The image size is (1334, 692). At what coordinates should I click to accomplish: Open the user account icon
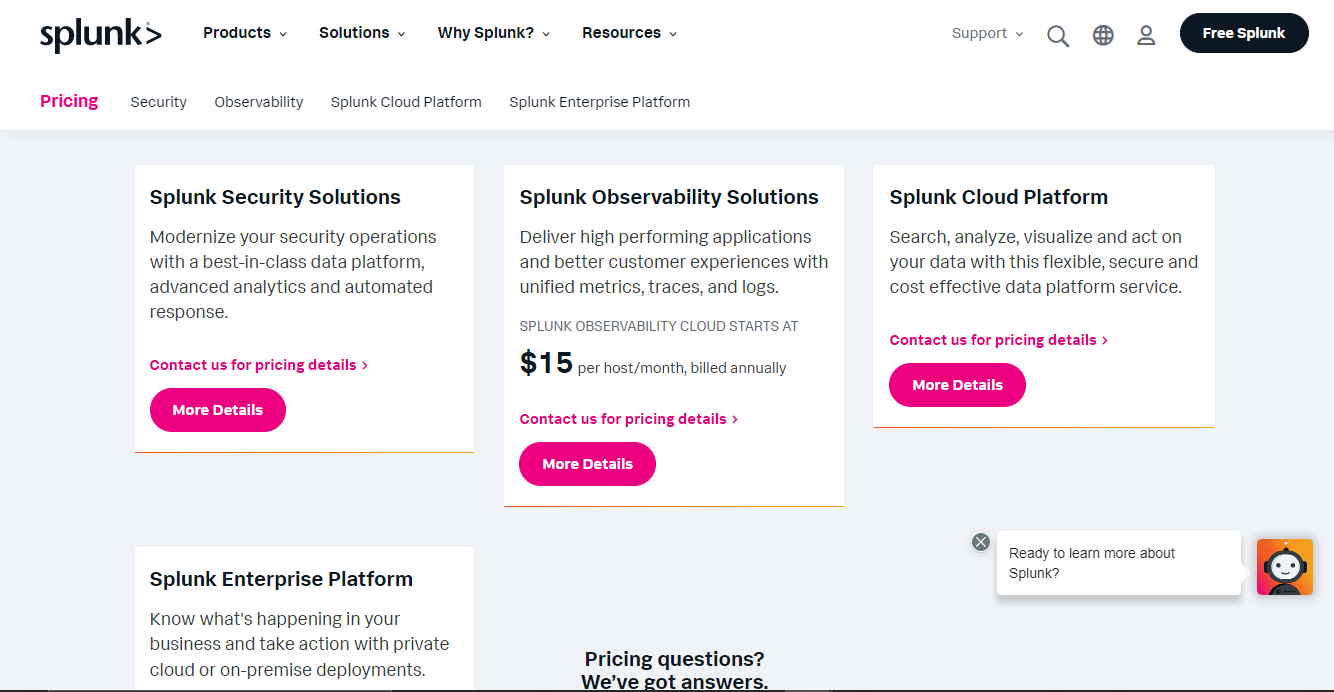[x=1146, y=35]
